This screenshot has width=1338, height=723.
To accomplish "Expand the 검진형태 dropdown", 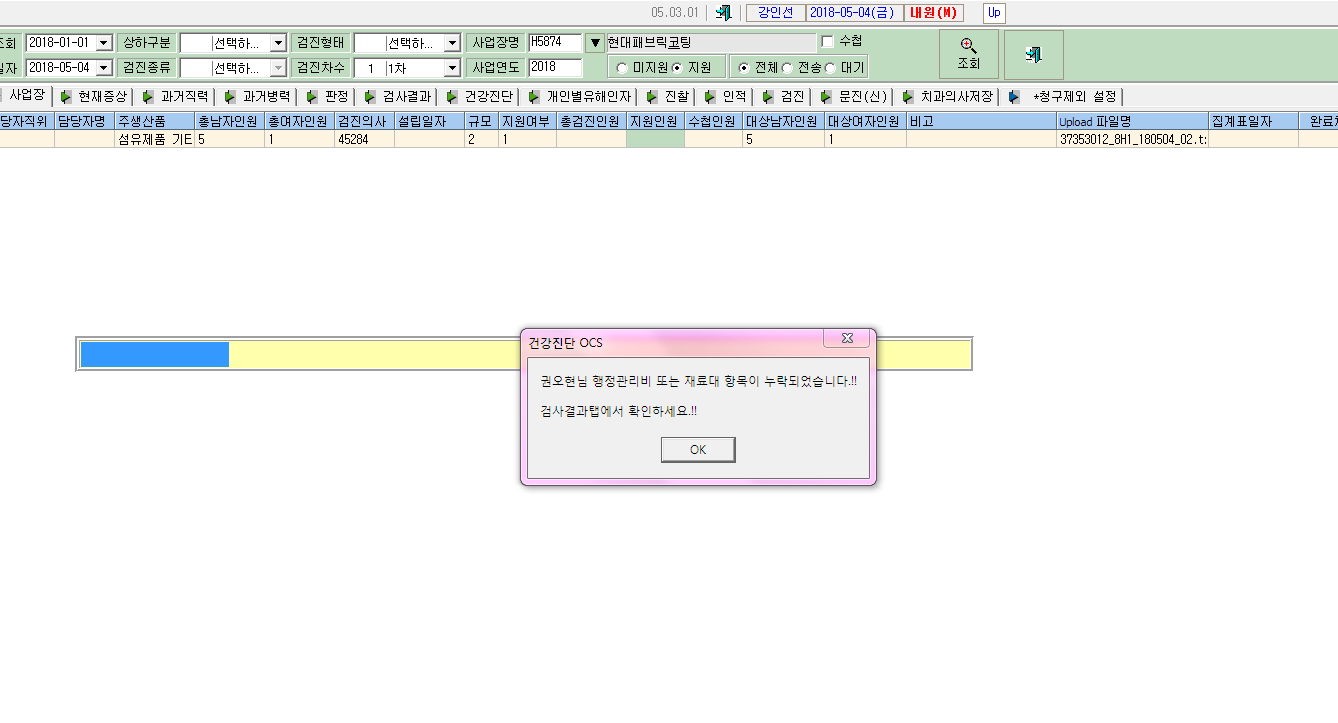I will coord(452,43).
